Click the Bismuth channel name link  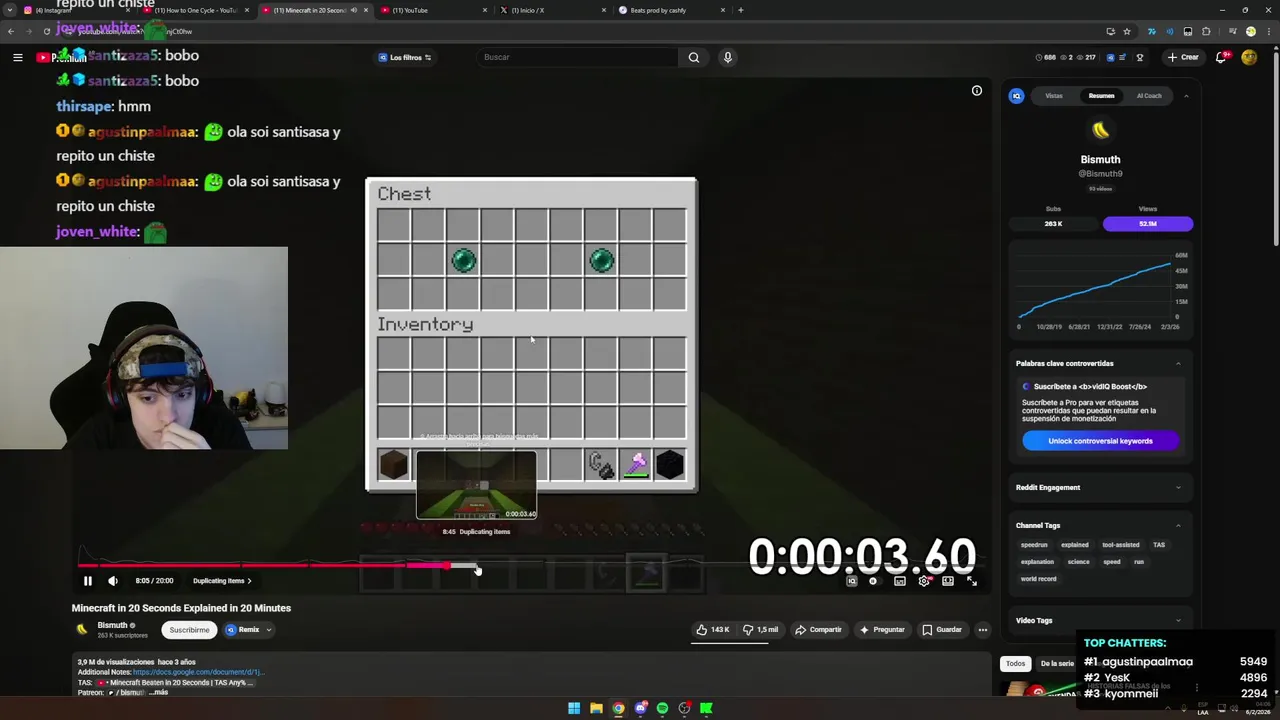click(112, 625)
